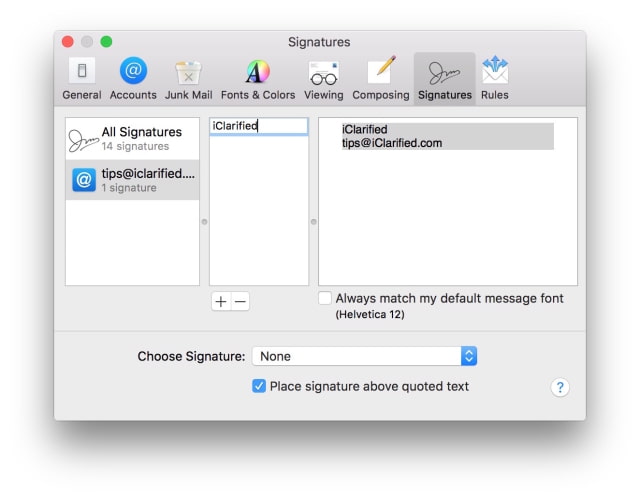
Task: Click the help question mark button
Action: click(560, 387)
